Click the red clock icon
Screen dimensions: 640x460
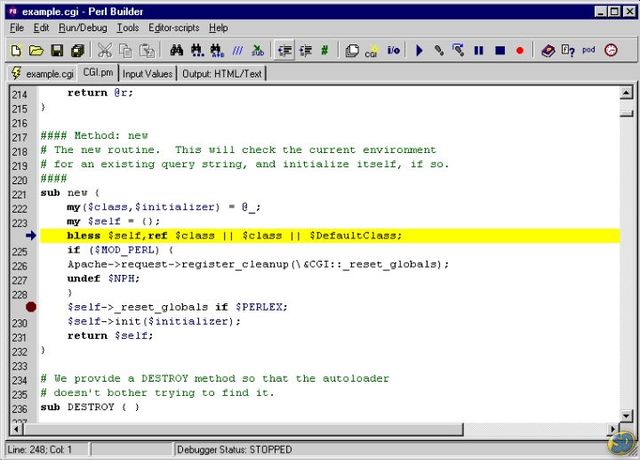coord(611,51)
